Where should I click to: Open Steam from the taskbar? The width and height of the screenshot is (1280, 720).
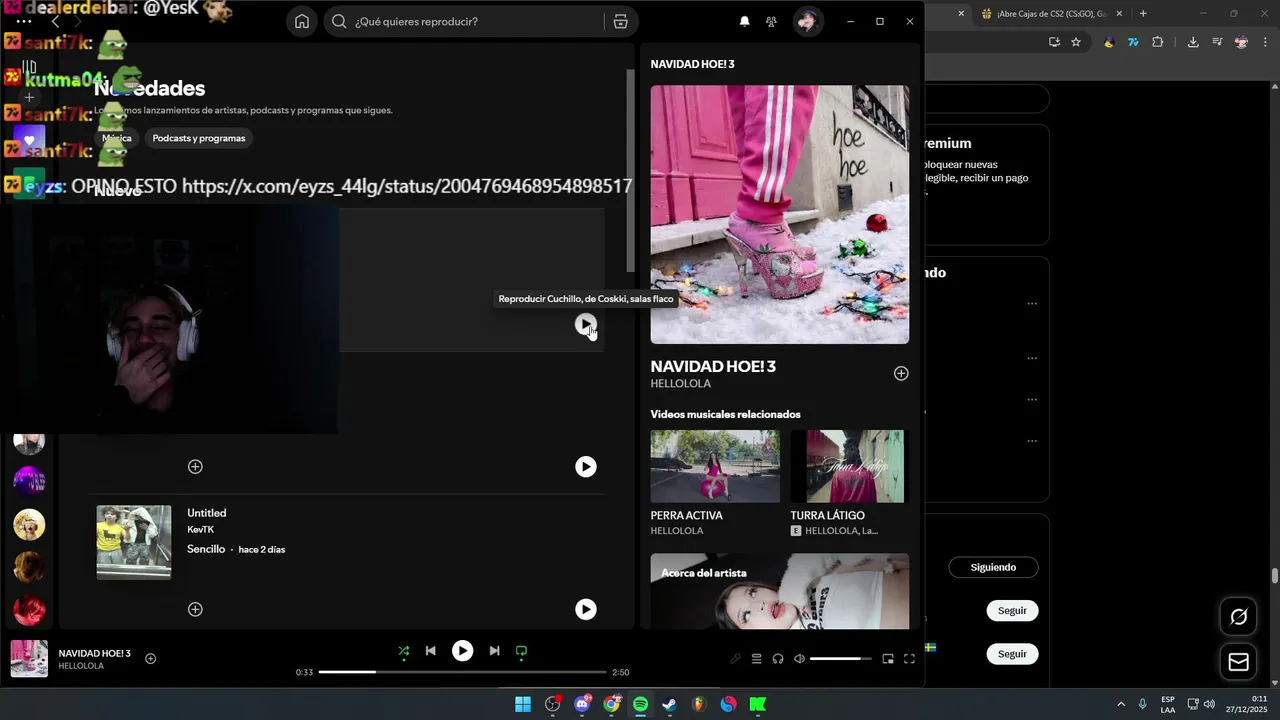click(x=670, y=704)
